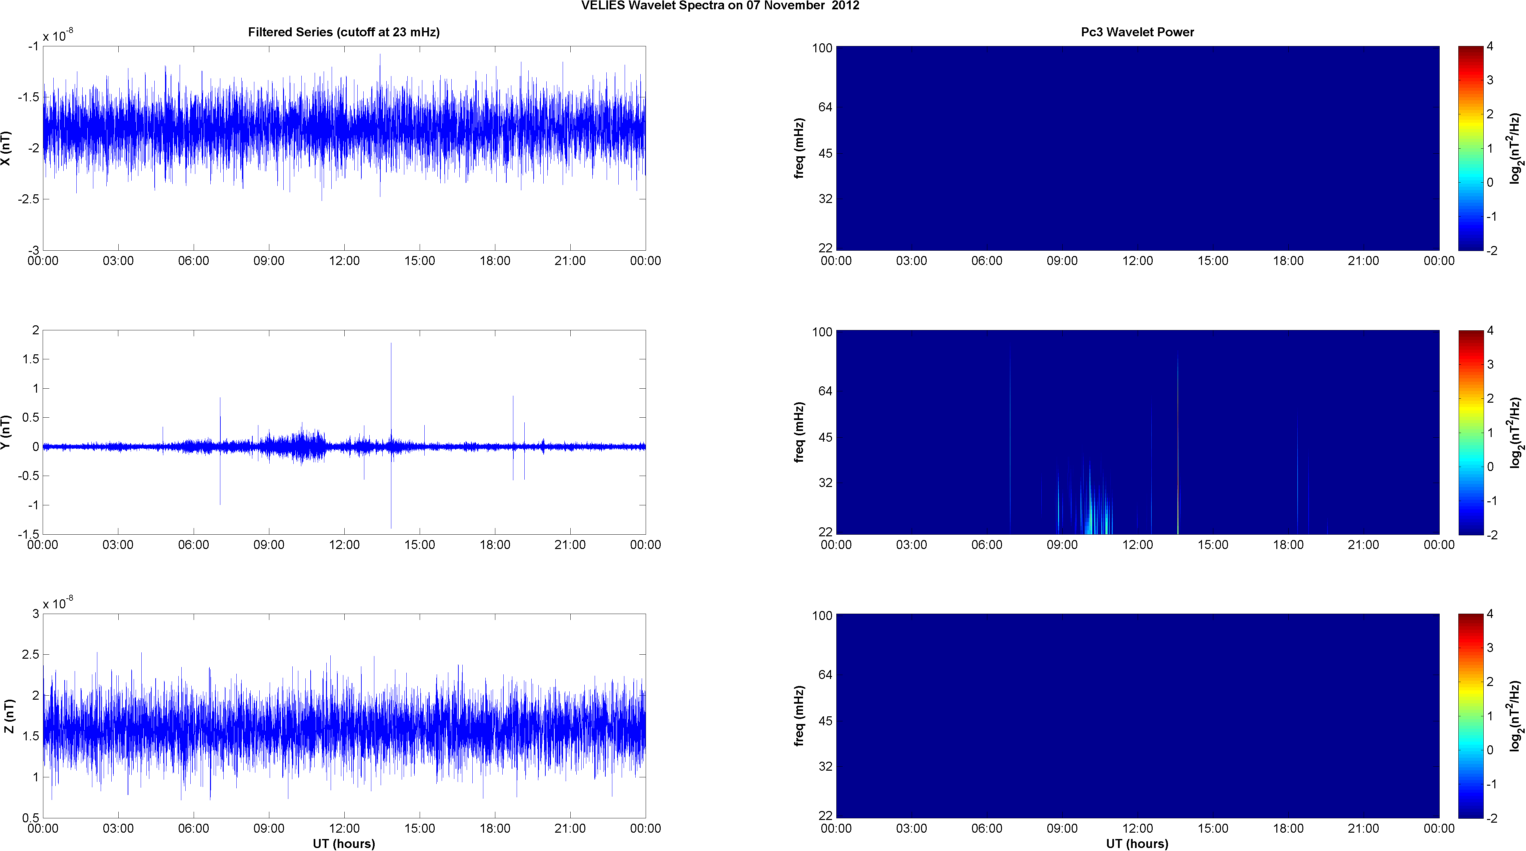Click 'freq (mHz)' label of X wavelet panel
The width and height of the screenshot is (1526, 851).
click(800, 148)
